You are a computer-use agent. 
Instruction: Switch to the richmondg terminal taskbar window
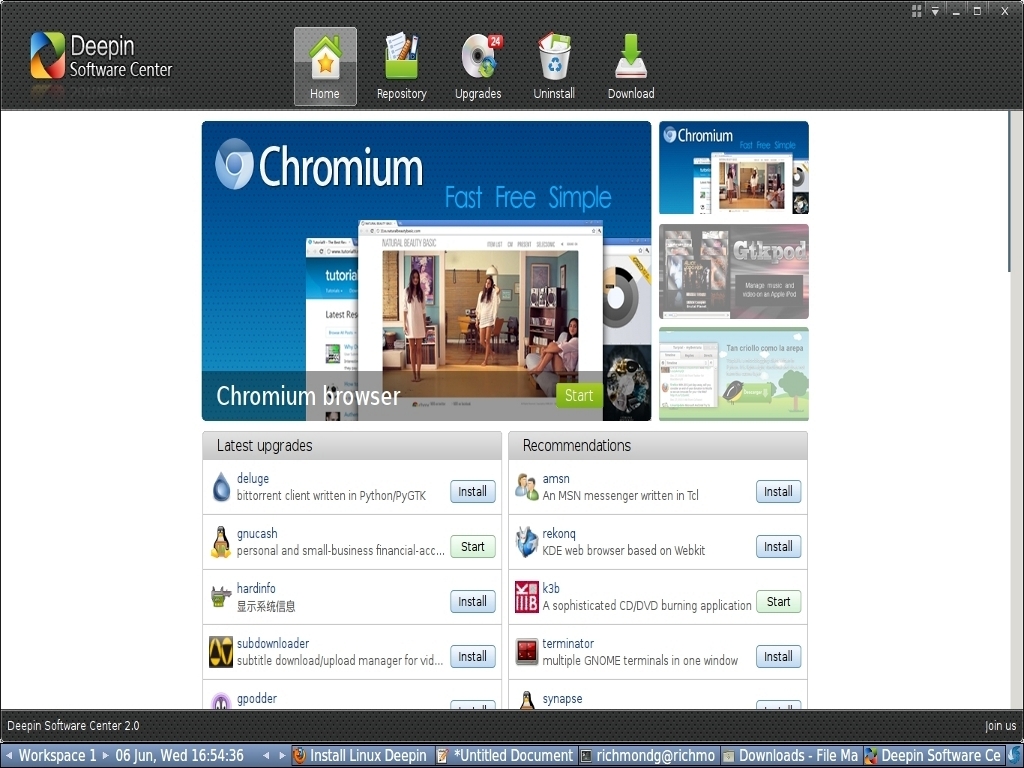pyautogui.click(x=650, y=756)
